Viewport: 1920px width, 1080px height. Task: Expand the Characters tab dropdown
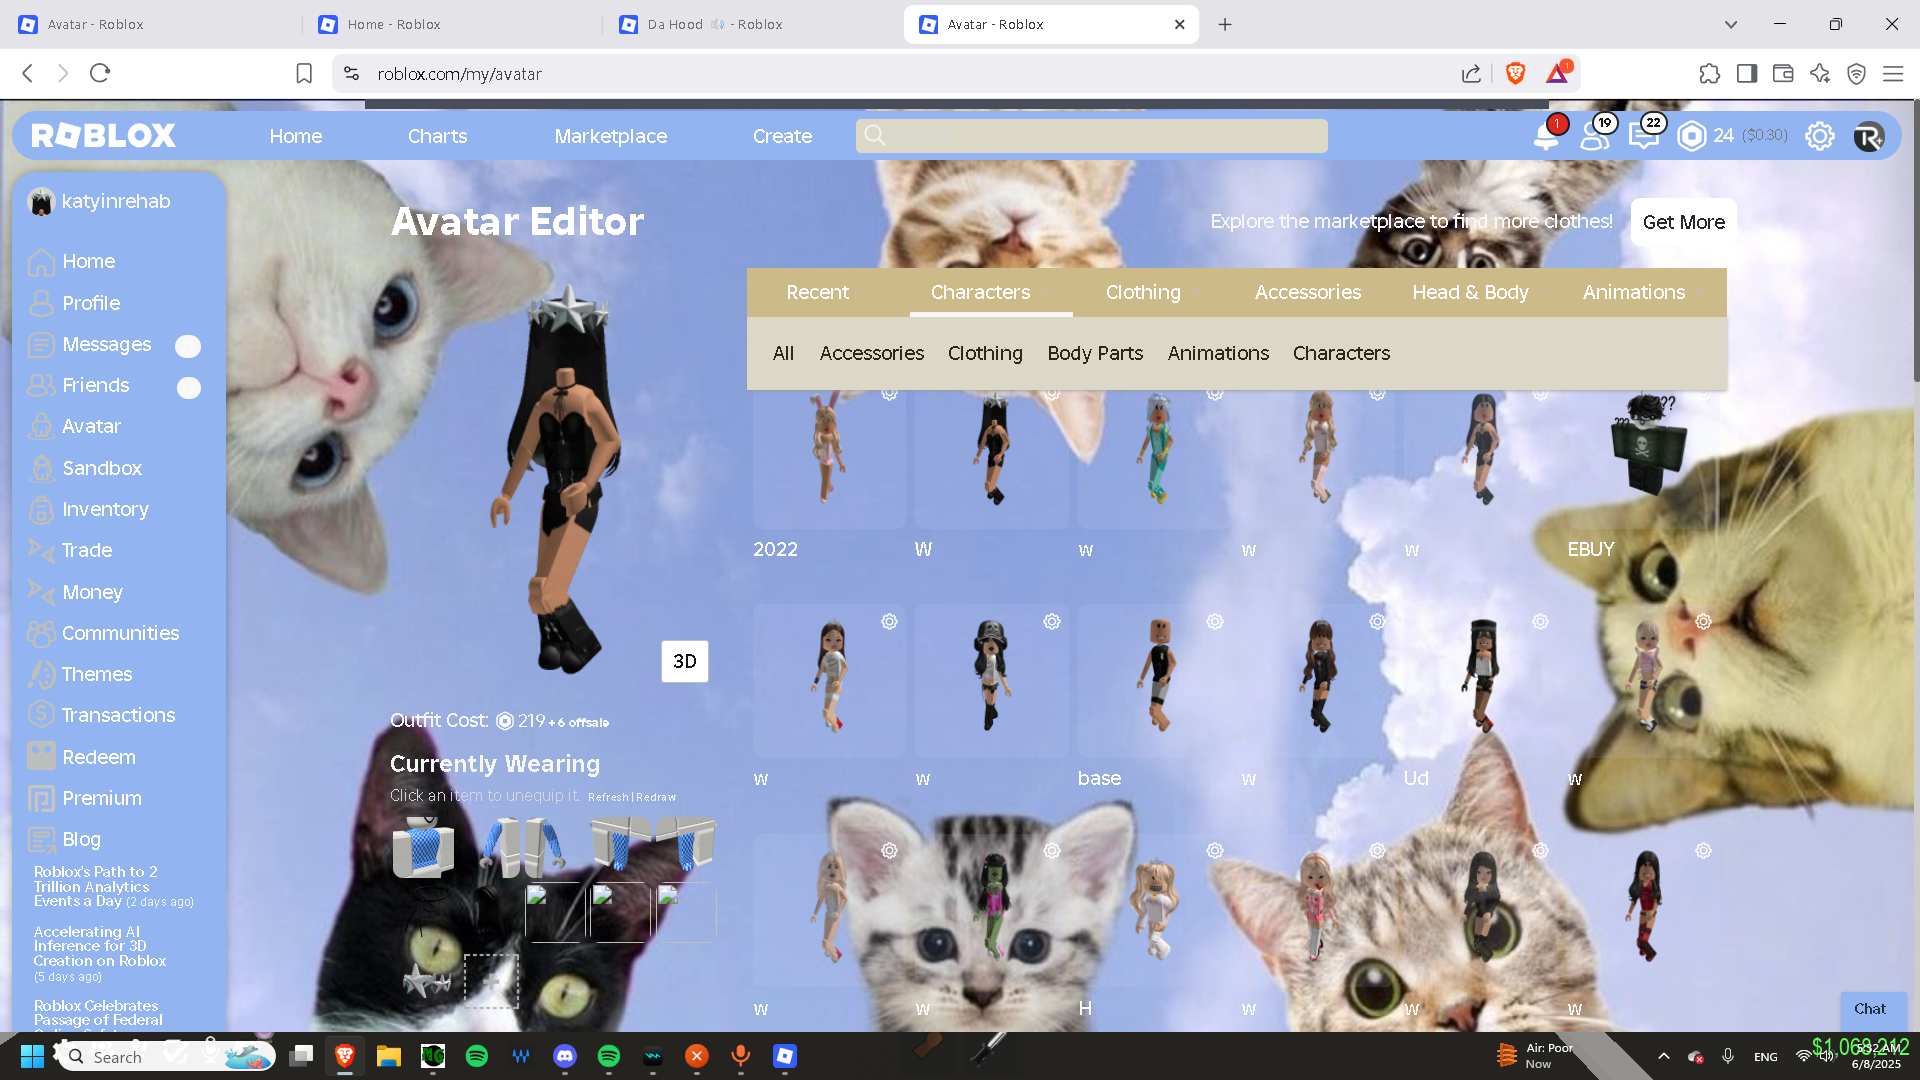coord(1046,293)
